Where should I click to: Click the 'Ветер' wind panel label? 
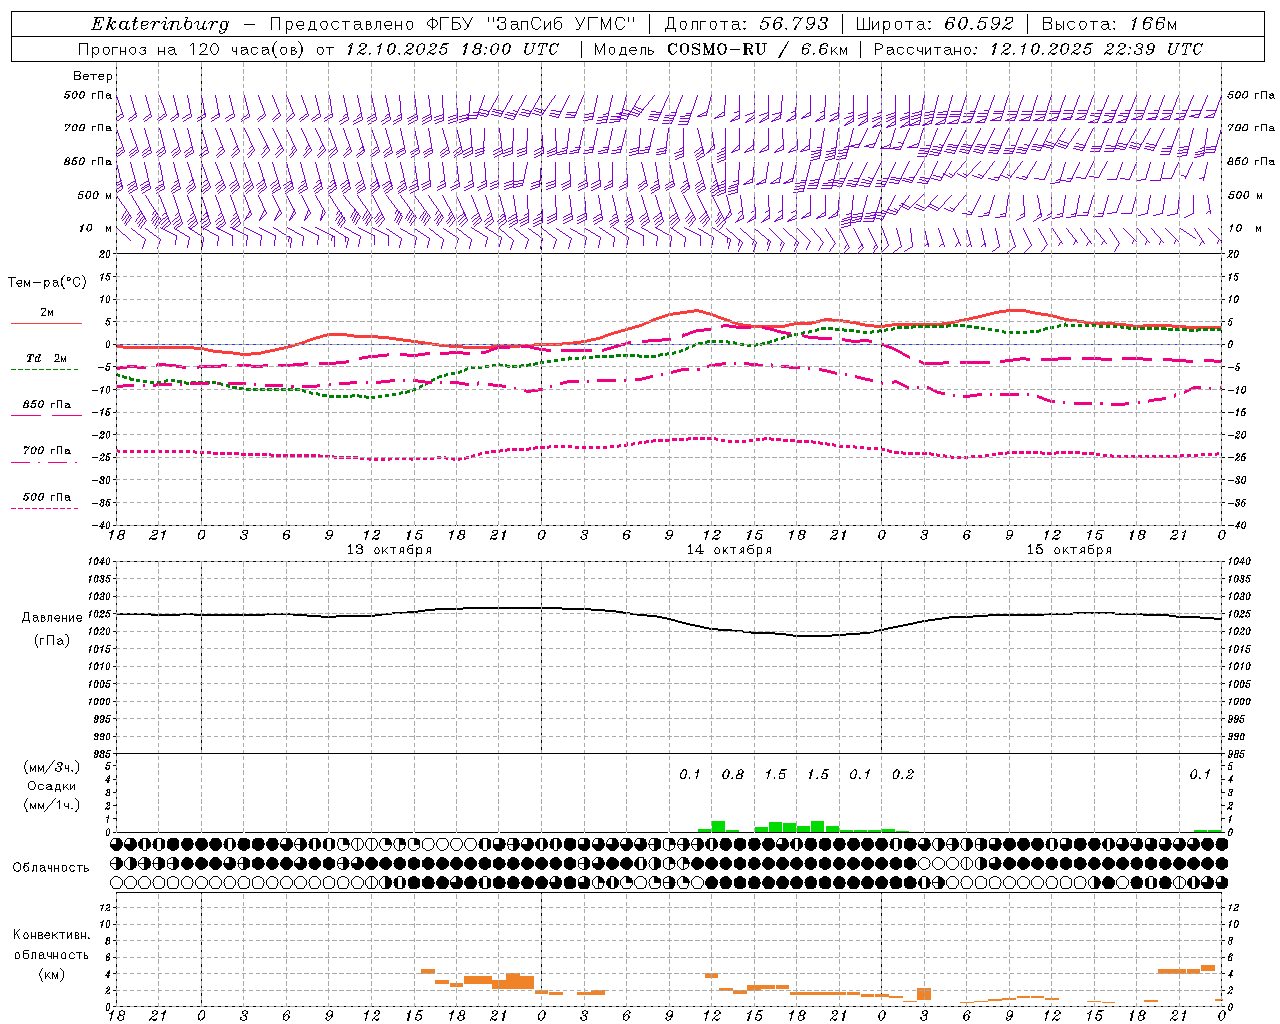92,76
